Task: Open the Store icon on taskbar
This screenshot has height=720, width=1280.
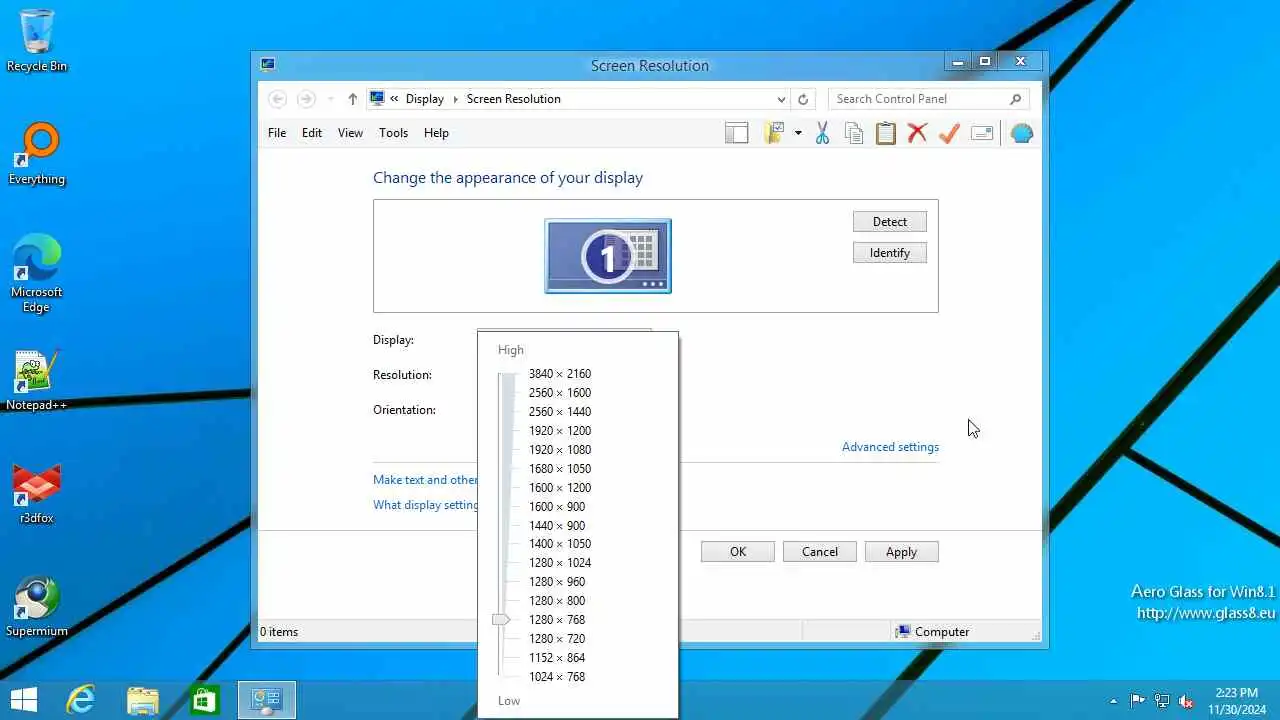Action: pyautogui.click(x=205, y=700)
